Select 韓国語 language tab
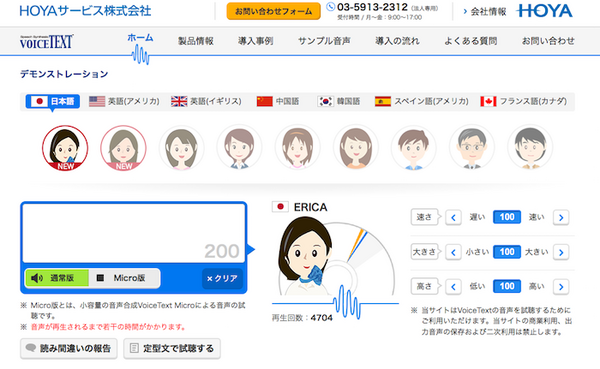Image resolution: width=600 pixels, height=369 pixels. 339,101
